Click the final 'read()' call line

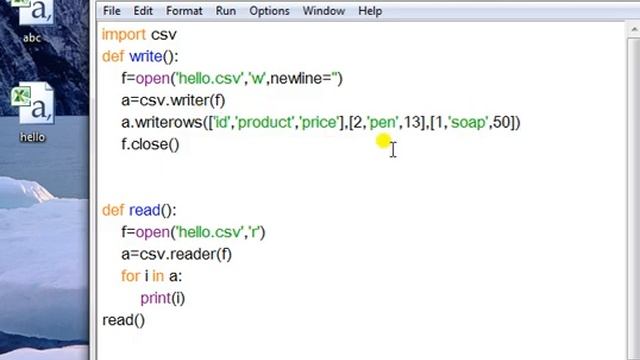tap(124, 320)
